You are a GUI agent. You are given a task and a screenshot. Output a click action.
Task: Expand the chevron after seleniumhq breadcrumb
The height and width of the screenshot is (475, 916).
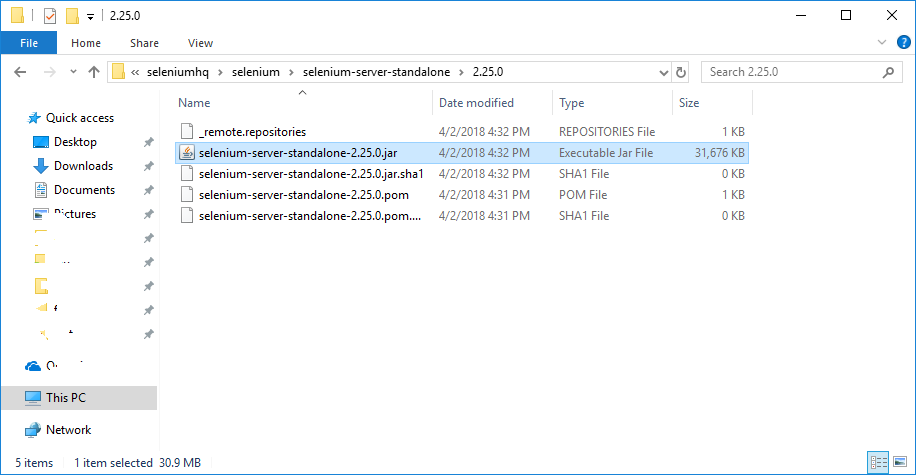point(220,72)
